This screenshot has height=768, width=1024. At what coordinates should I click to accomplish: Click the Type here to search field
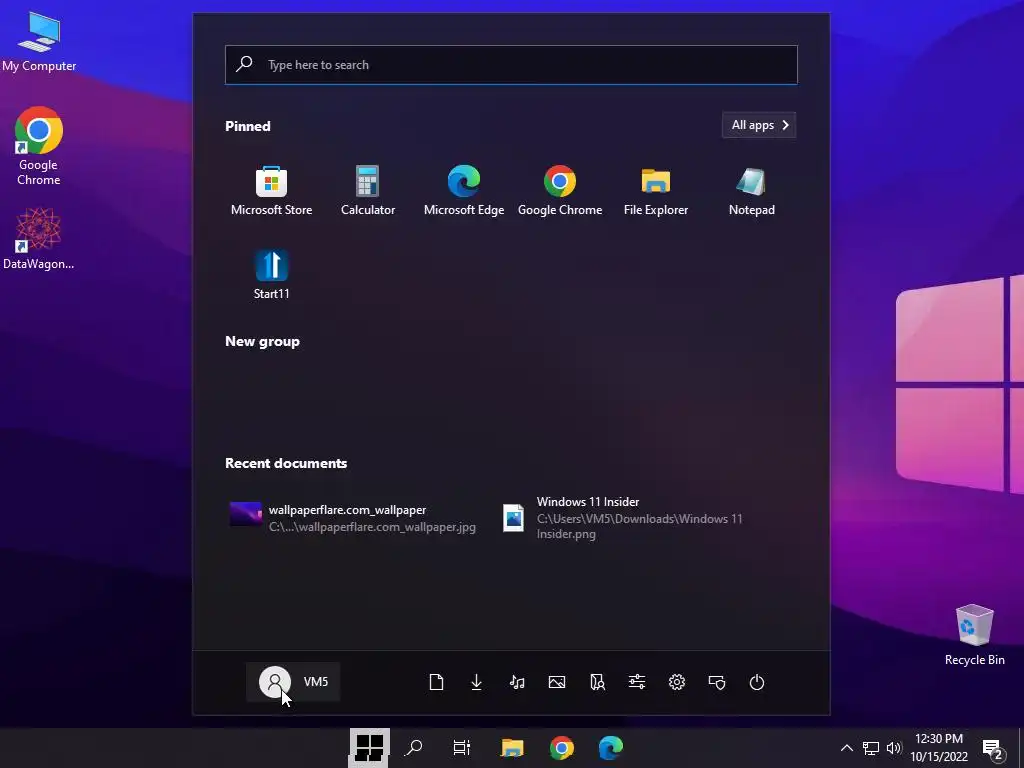(x=511, y=65)
